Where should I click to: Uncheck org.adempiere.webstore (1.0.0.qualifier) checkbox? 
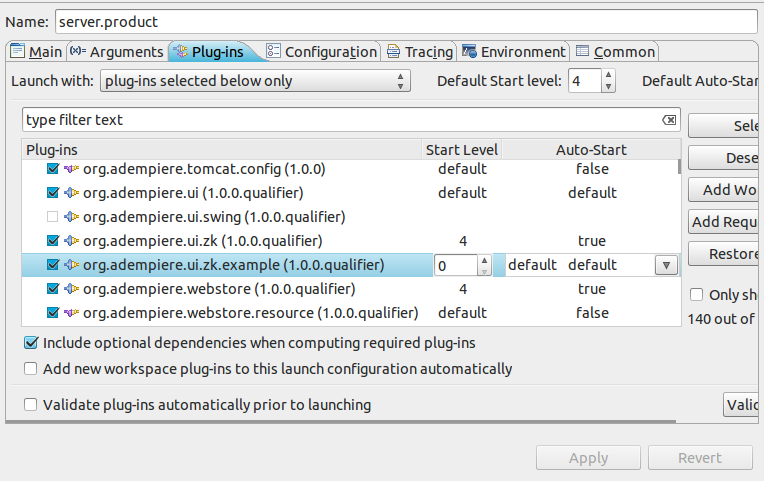pos(53,289)
